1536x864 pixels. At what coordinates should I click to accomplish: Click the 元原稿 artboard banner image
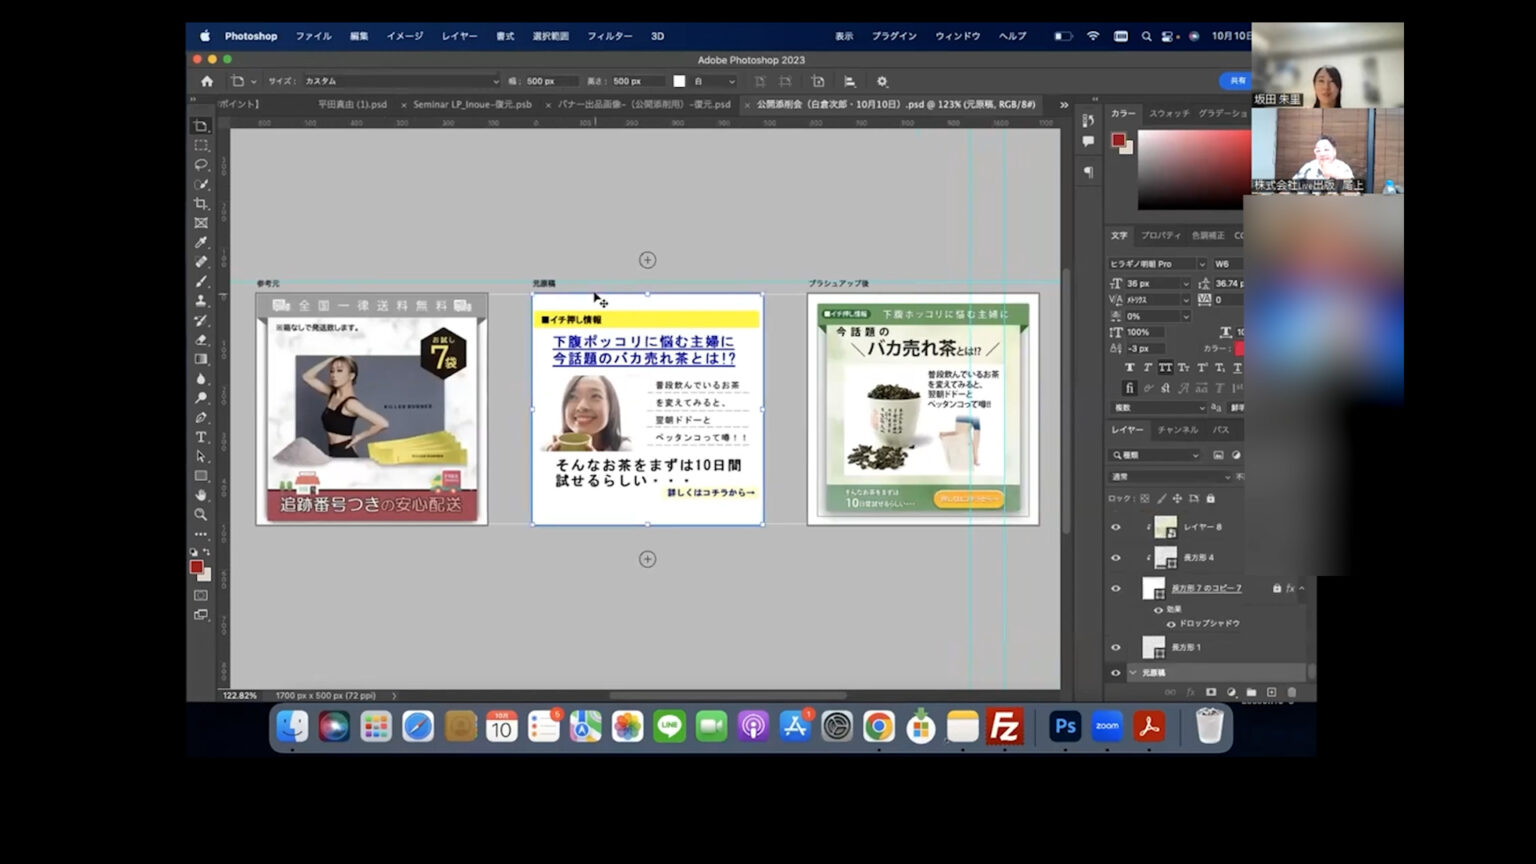(647, 409)
